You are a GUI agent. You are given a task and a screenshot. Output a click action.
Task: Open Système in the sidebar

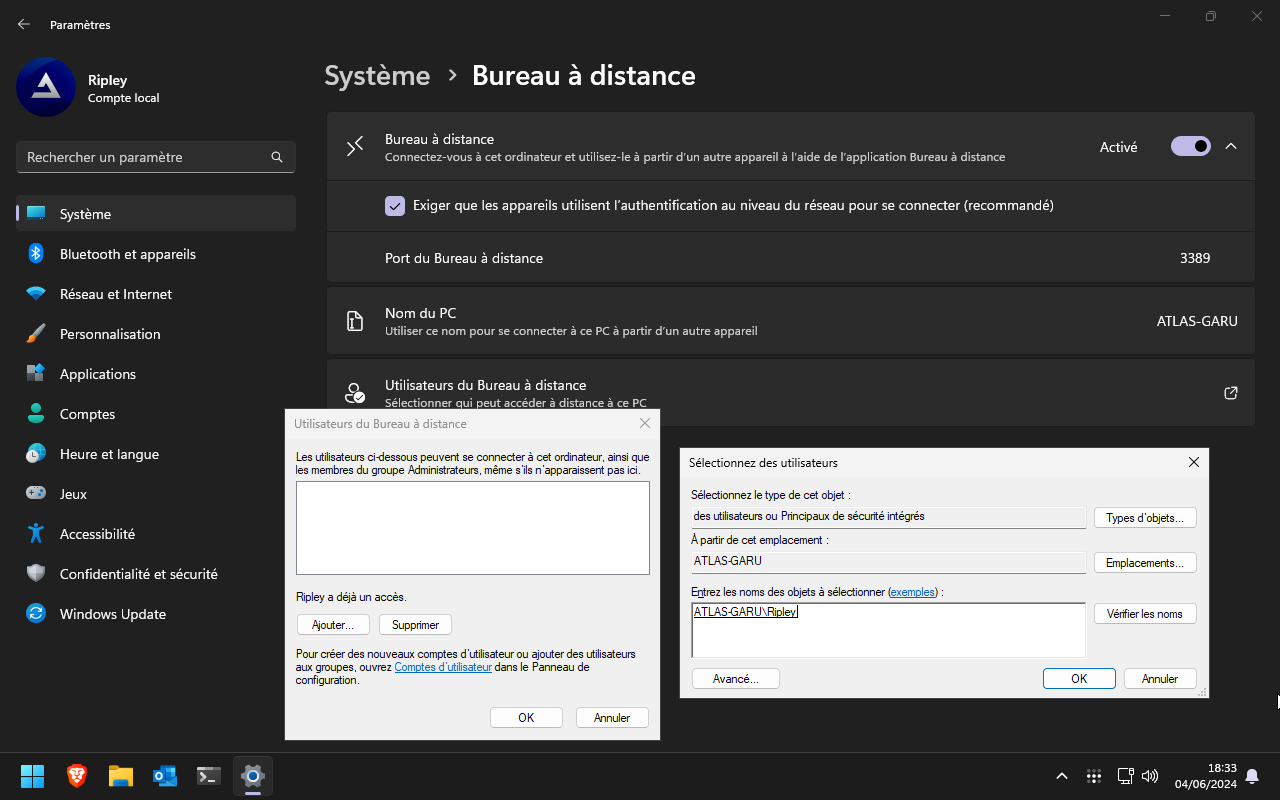click(x=156, y=214)
